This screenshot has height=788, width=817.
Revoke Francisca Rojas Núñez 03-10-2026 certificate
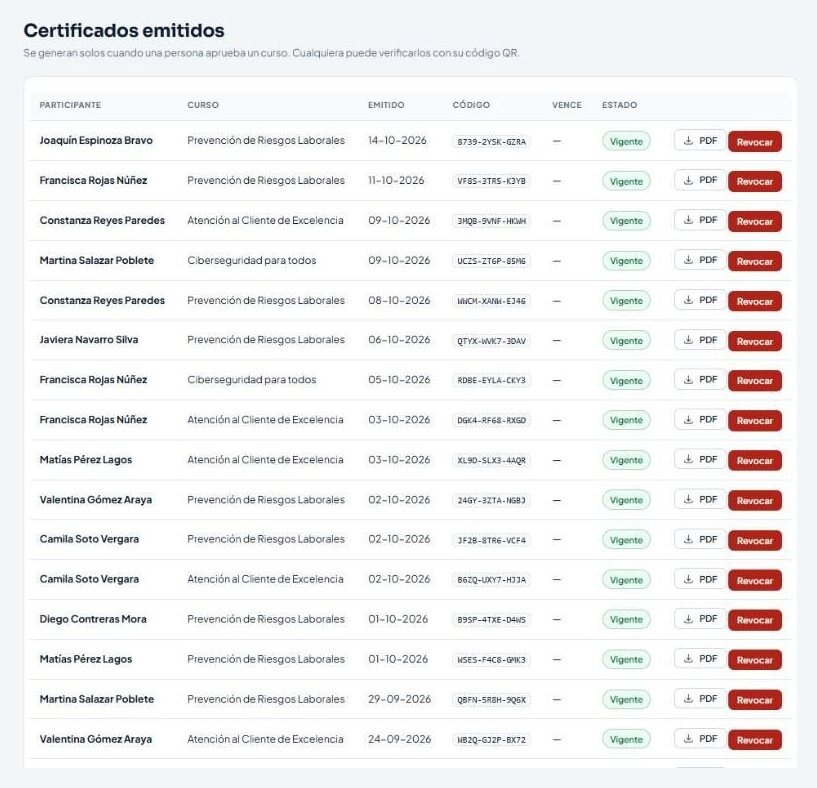point(754,421)
